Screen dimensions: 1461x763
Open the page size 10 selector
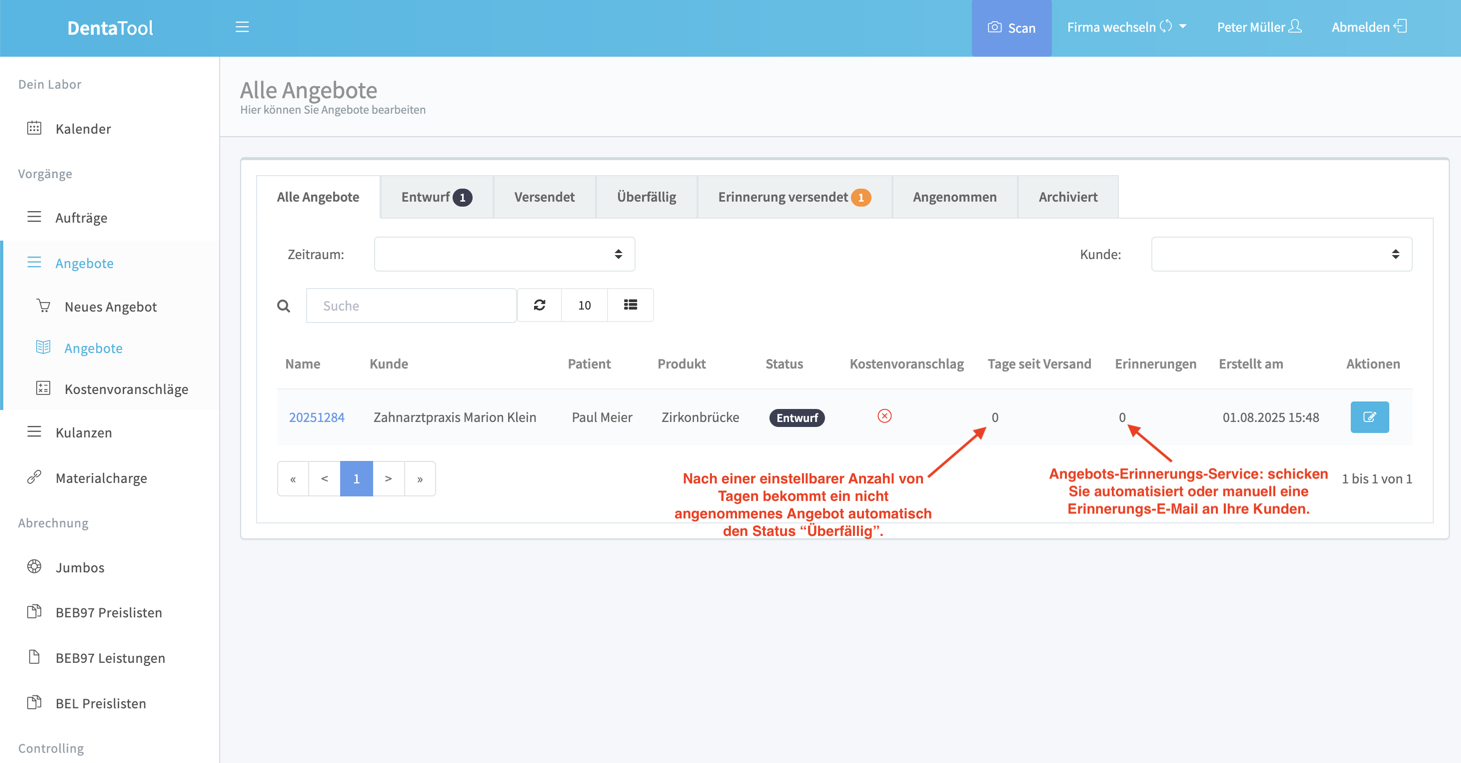[584, 305]
